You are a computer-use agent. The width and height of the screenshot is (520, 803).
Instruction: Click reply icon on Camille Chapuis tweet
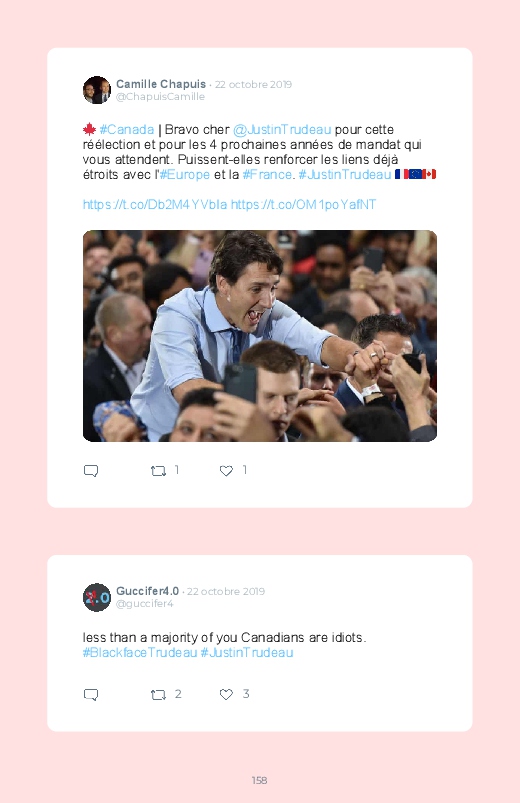pyautogui.click(x=91, y=471)
